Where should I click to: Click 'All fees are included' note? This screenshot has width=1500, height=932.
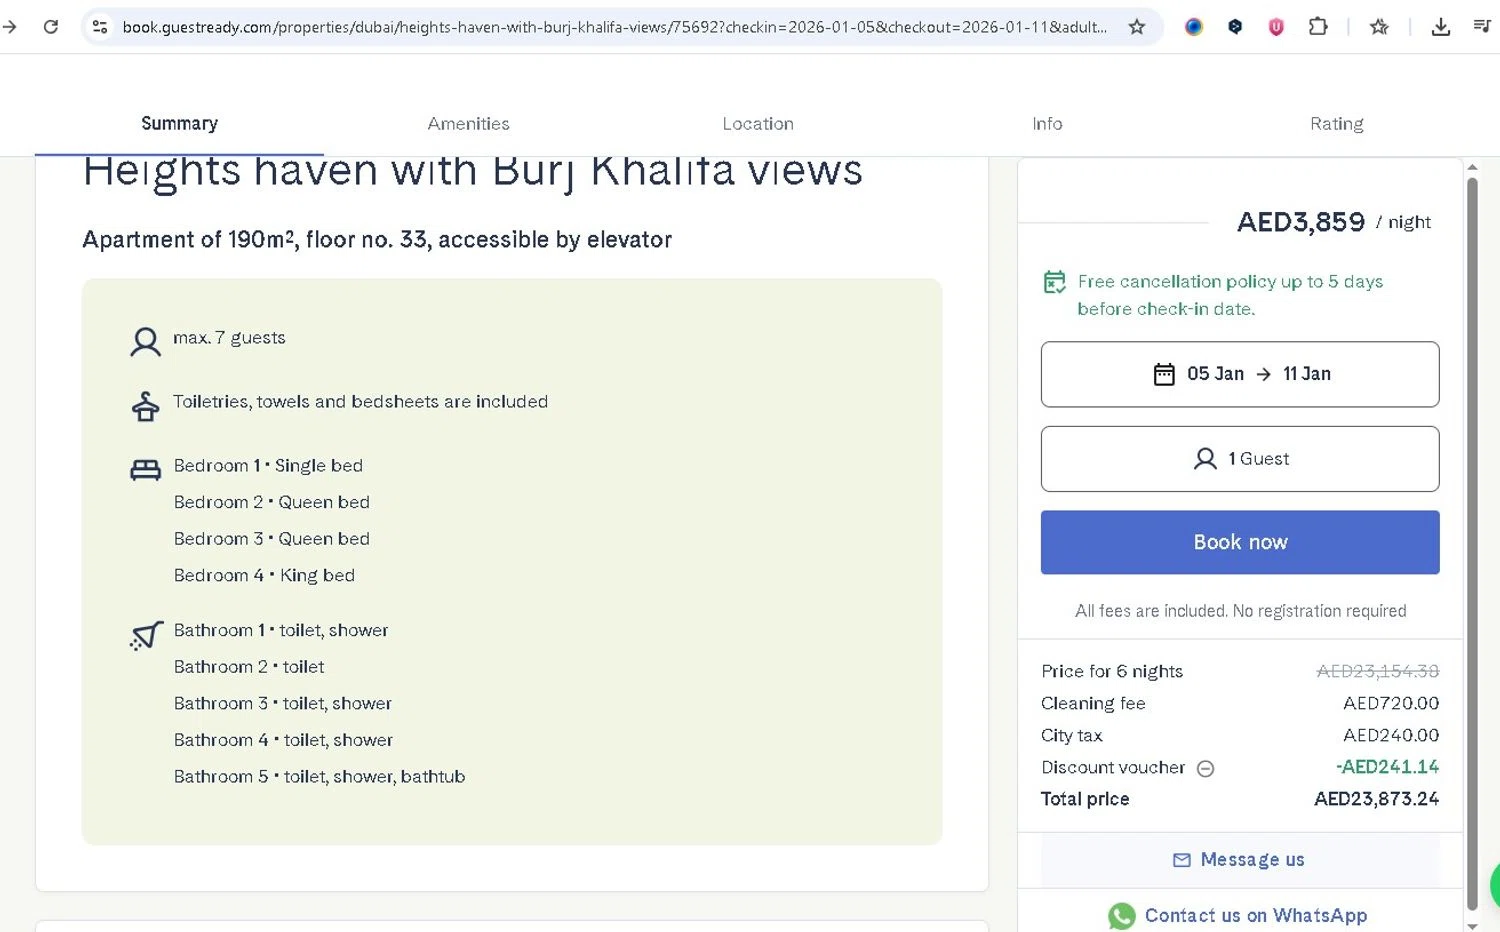[1240, 611]
